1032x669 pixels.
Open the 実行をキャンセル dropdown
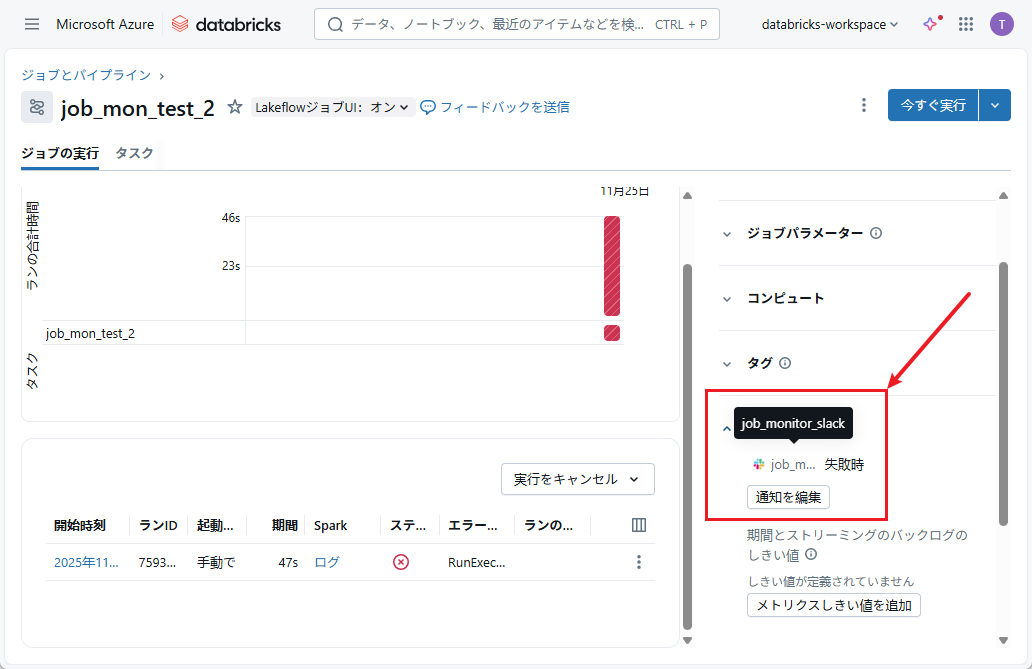coord(577,479)
